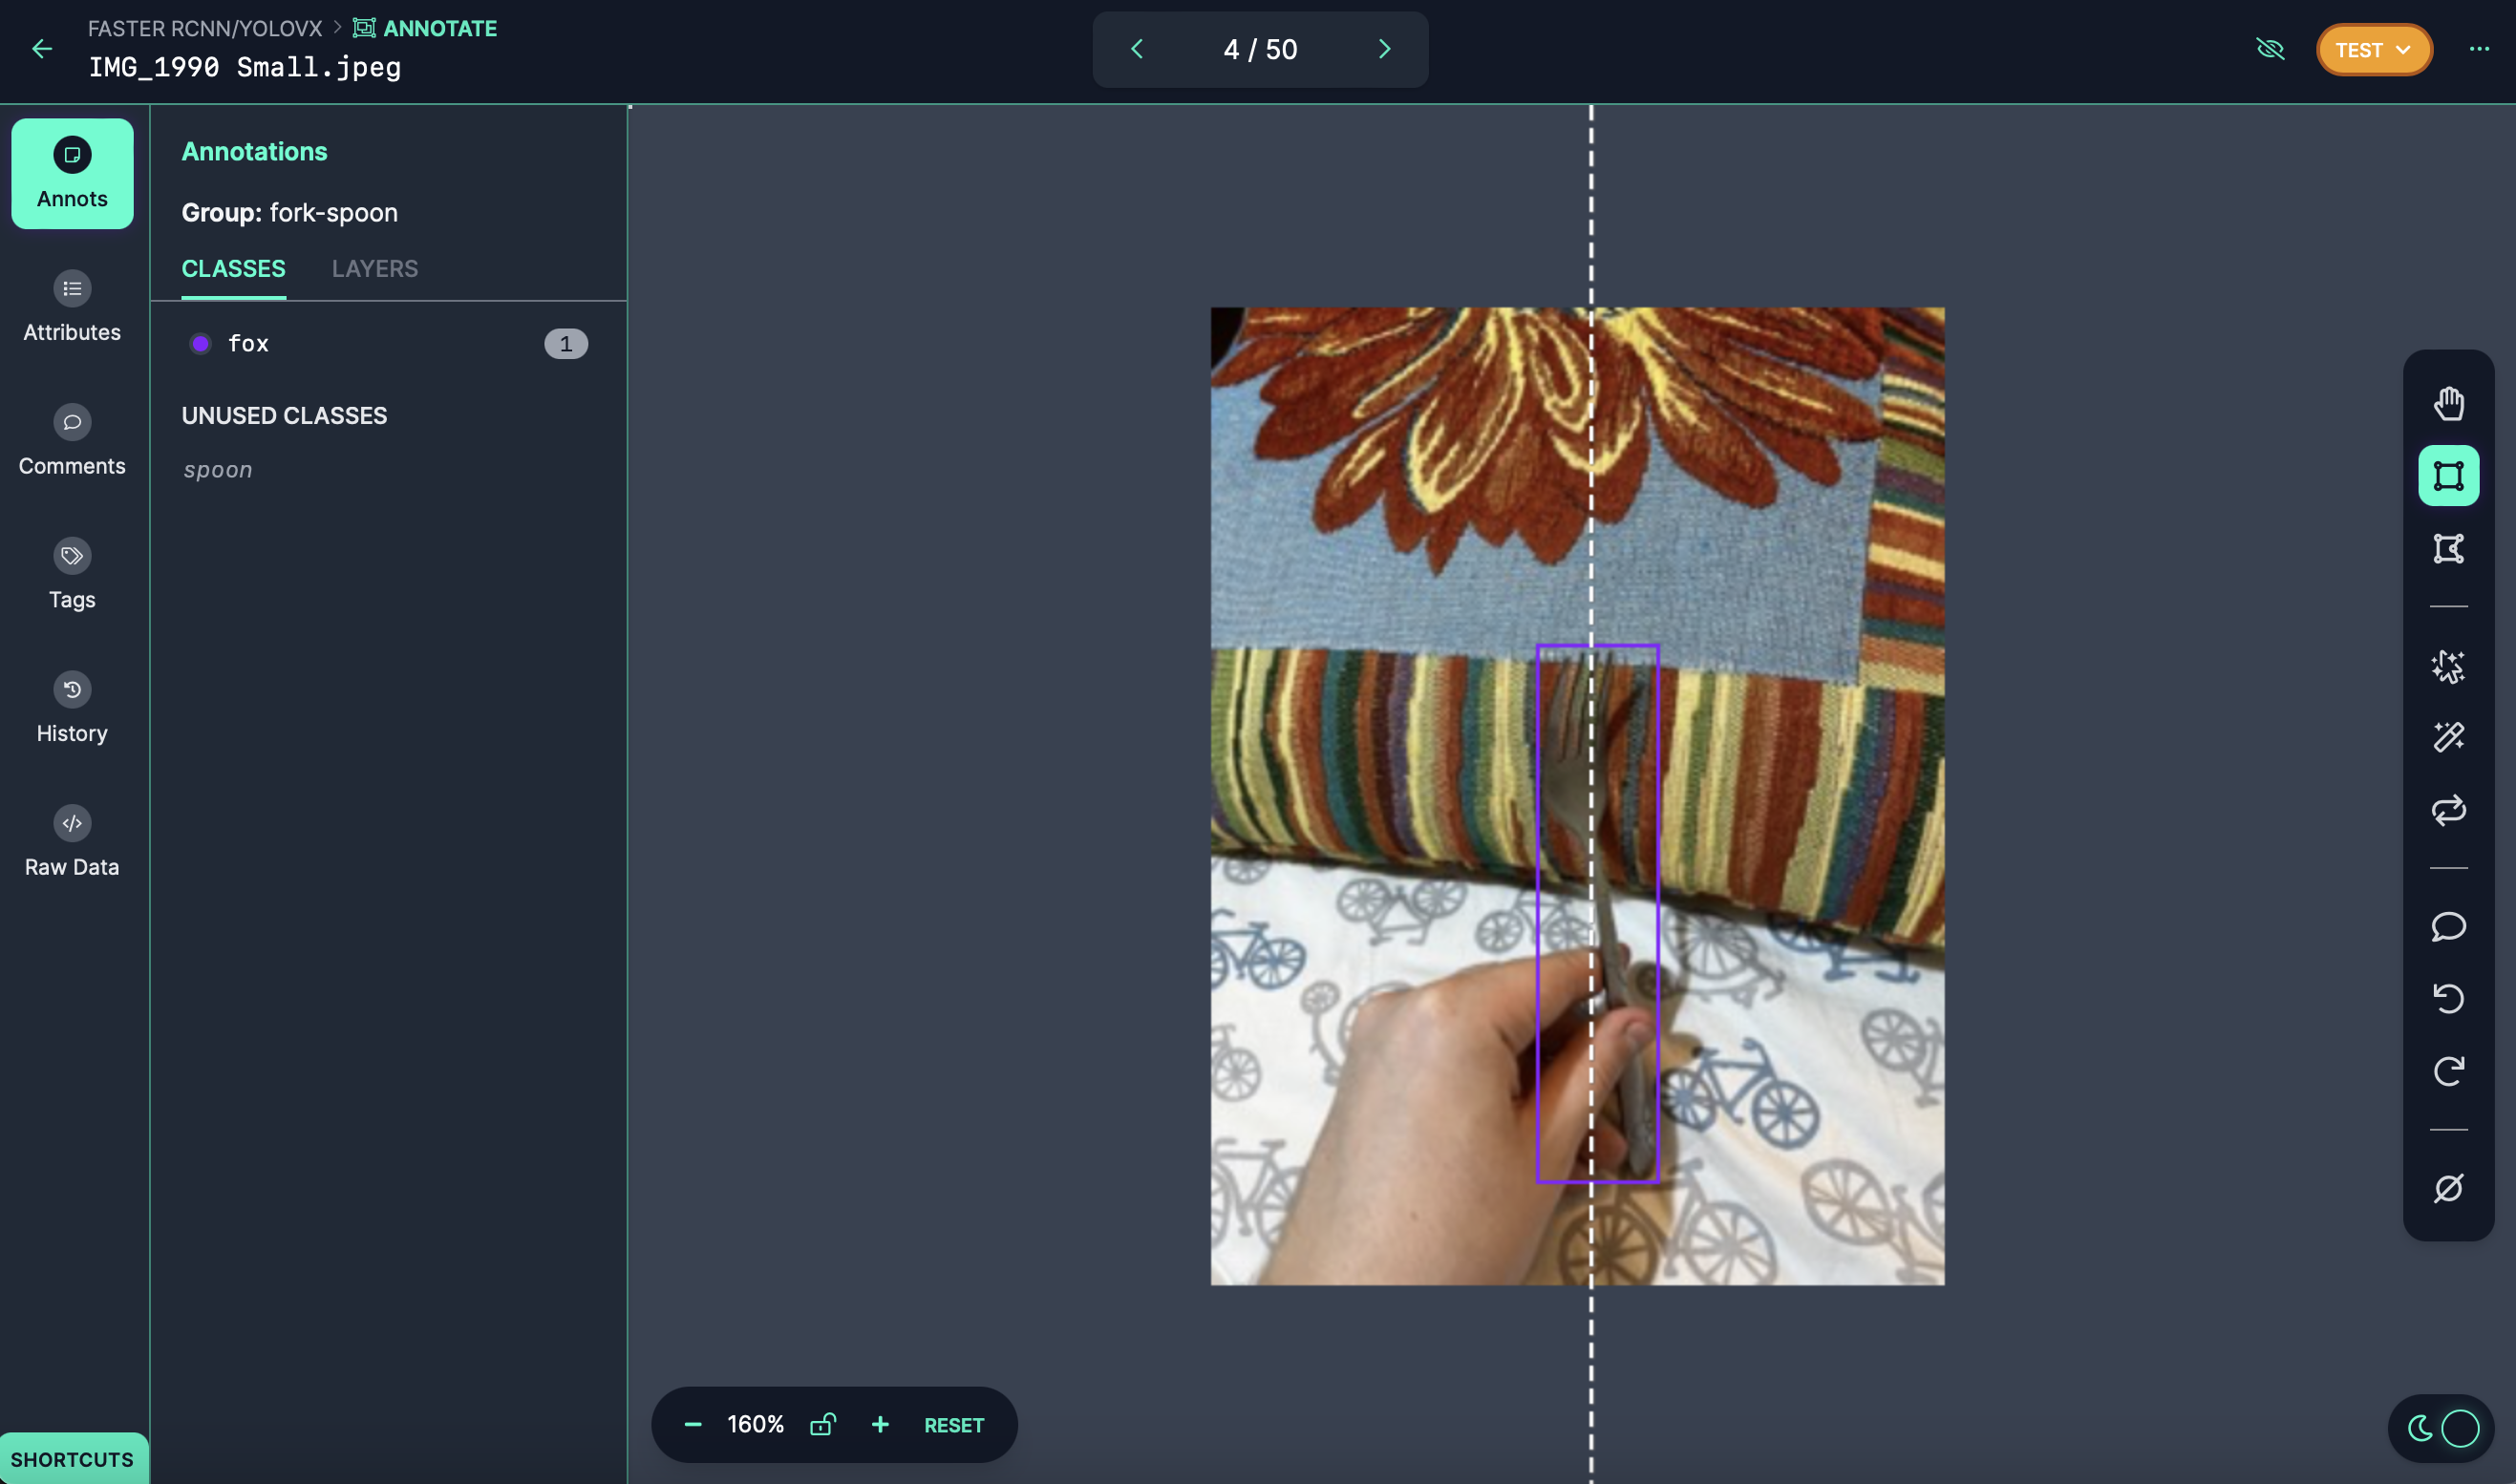The height and width of the screenshot is (1484, 2516).
Task: Undo the last annotation action
Action: pyautogui.click(x=2448, y=998)
